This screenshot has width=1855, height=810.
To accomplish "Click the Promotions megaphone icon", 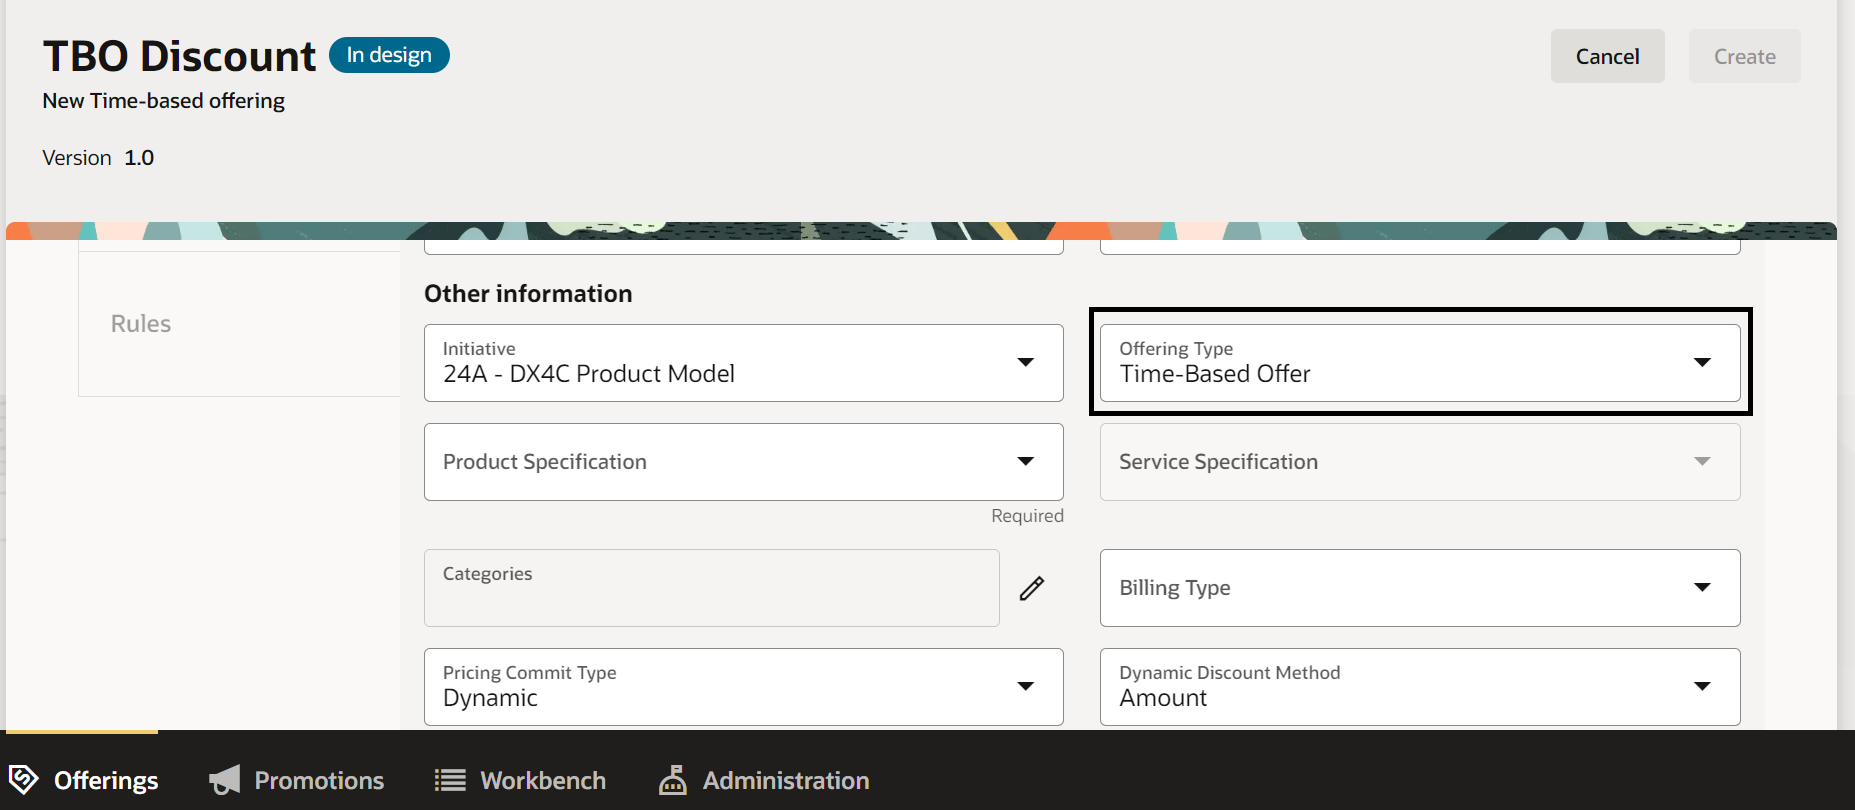I will pyautogui.click(x=225, y=780).
